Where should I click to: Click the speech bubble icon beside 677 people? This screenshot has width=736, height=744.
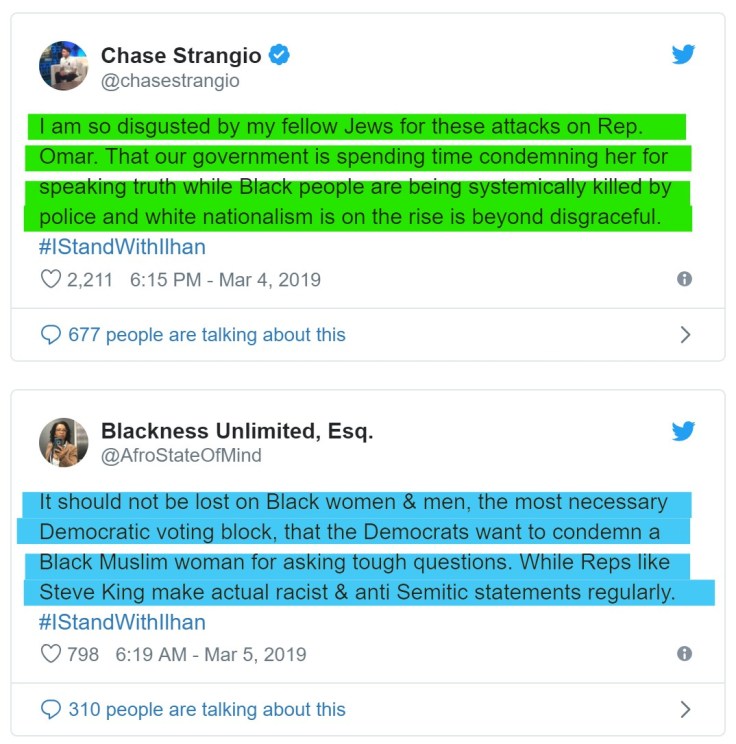click(x=51, y=335)
